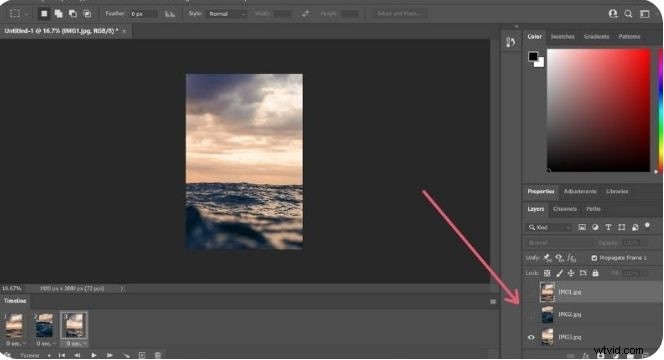Click the Tween frames button
This screenshot has width=664, height=360.
point(126,355)
